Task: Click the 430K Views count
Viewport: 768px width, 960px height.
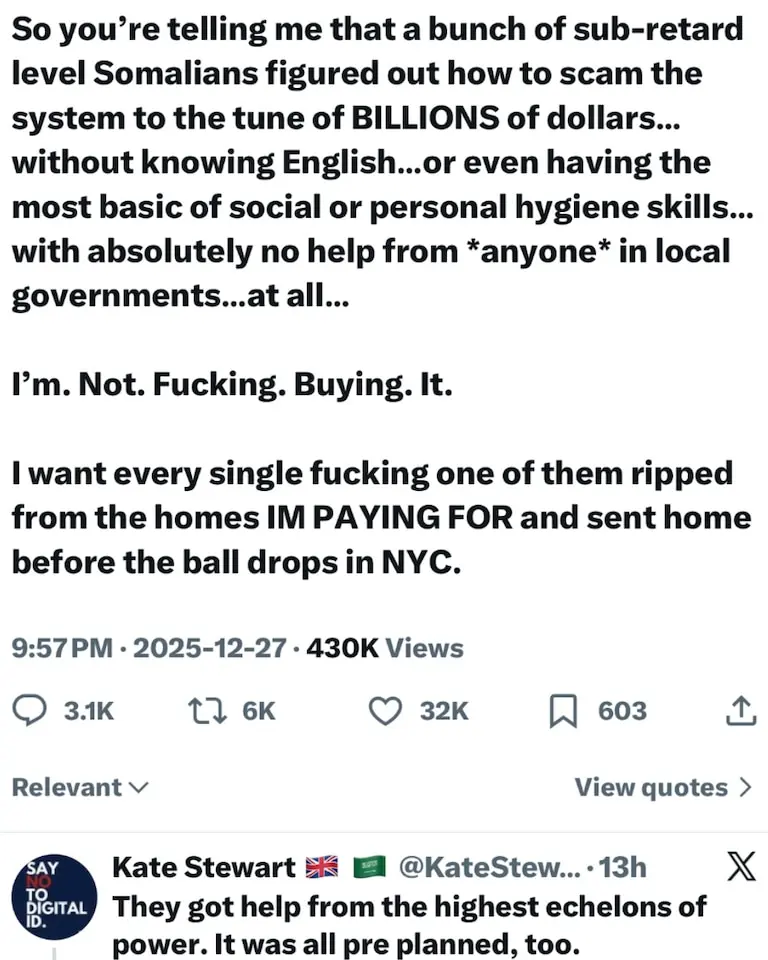Action: [385, 648]
